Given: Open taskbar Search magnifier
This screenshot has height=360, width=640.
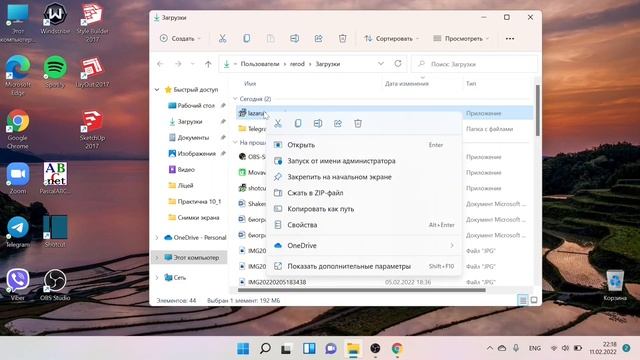Looking at the screenshot, I should click(x=265, y=349).
